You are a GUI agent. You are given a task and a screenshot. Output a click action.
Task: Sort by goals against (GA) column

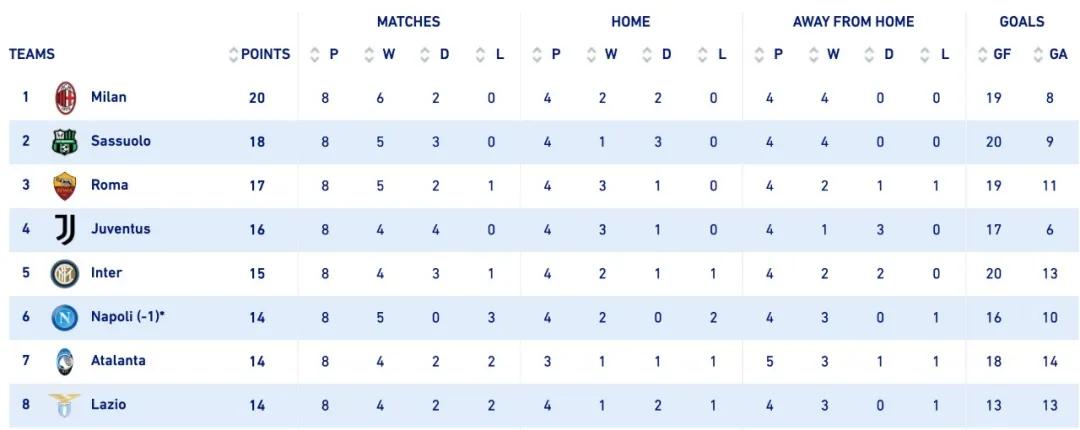tap(1050, 55)
